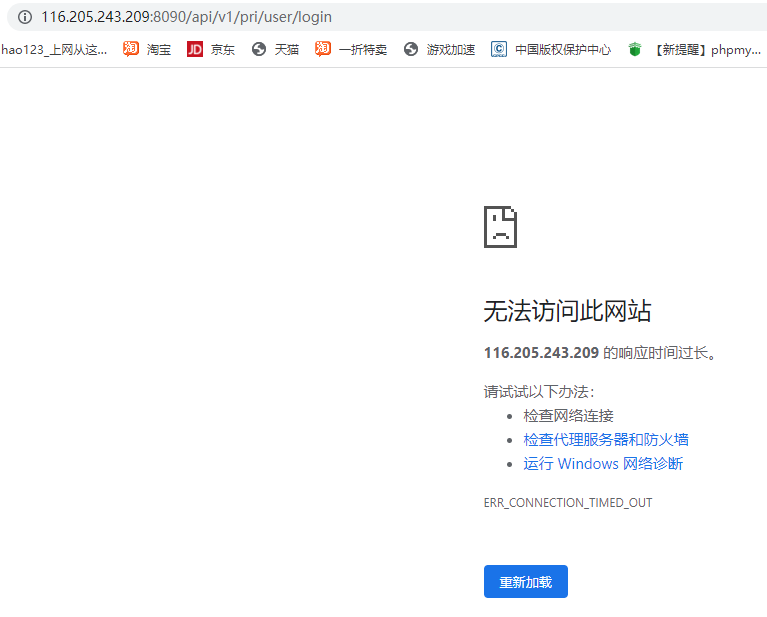The height and width of the screenshot is (617, 767).
Task: Click the orange Taobao bookmark icon
Action: [131, 49]
